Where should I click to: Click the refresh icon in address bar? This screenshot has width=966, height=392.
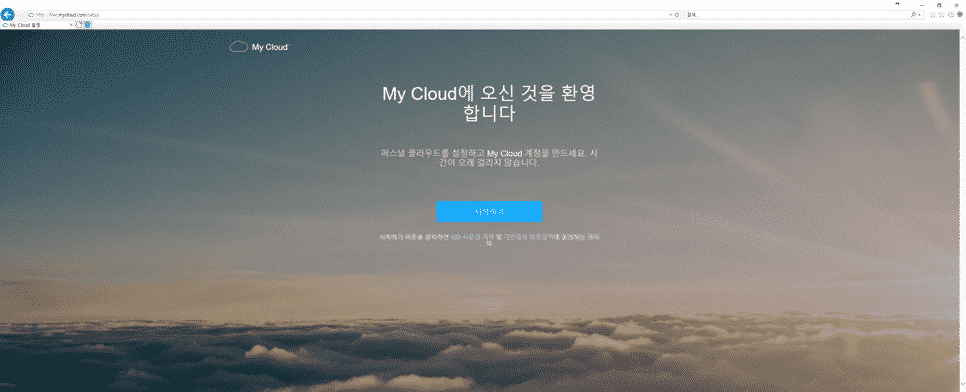[677, 15]
